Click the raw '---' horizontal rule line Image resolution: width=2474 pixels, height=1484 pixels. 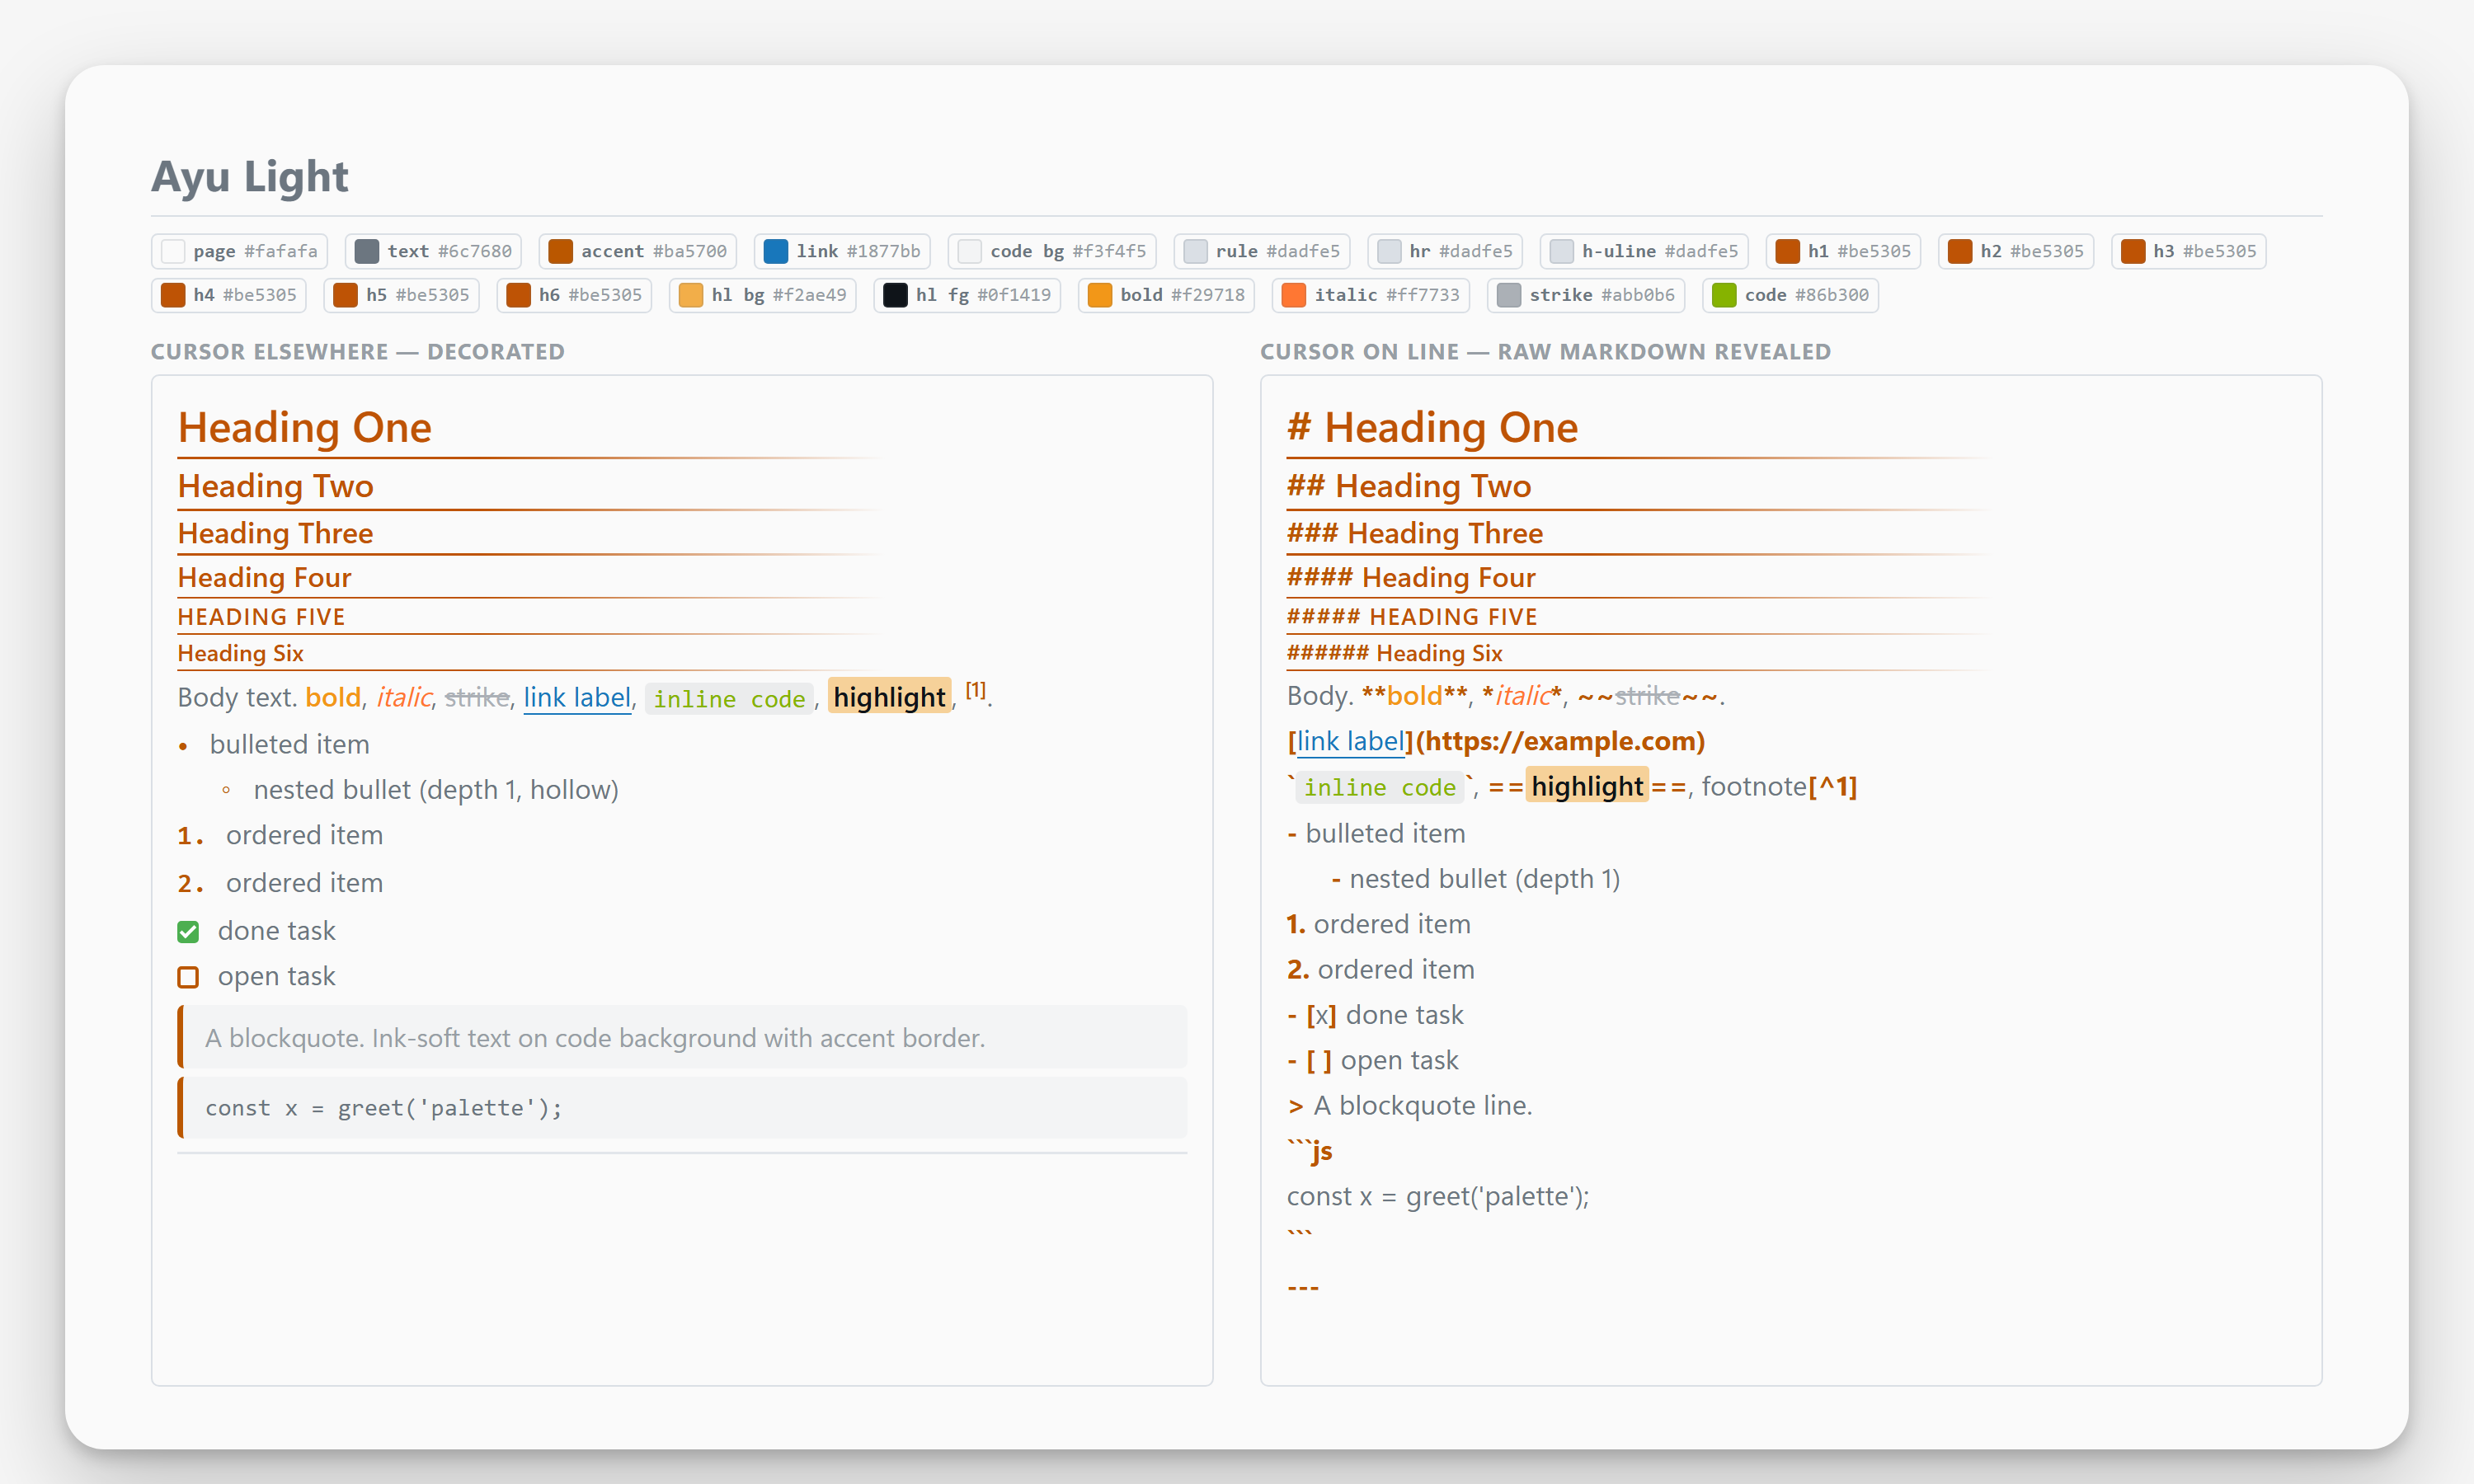coord(1302,1287)
